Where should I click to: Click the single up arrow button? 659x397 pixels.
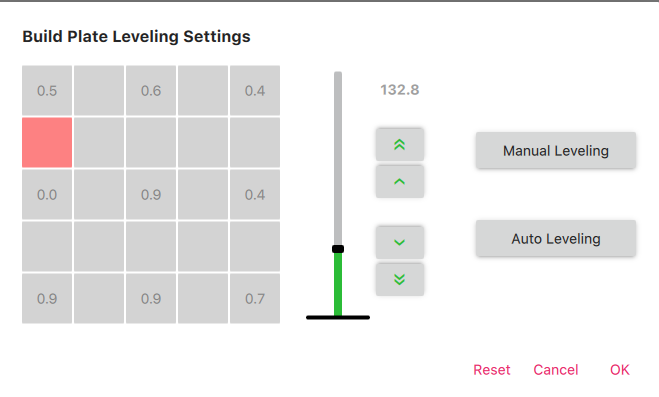point(400,181)
